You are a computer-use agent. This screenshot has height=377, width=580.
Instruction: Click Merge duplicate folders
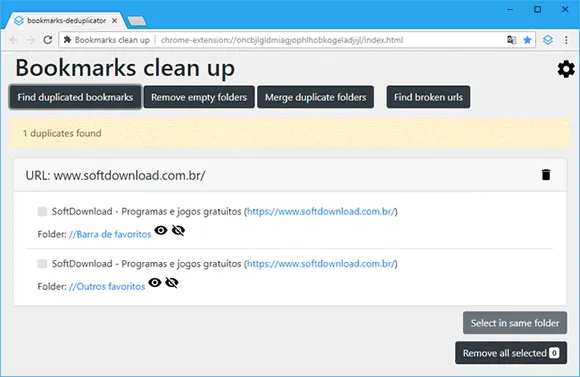click(x=316, y=97)
